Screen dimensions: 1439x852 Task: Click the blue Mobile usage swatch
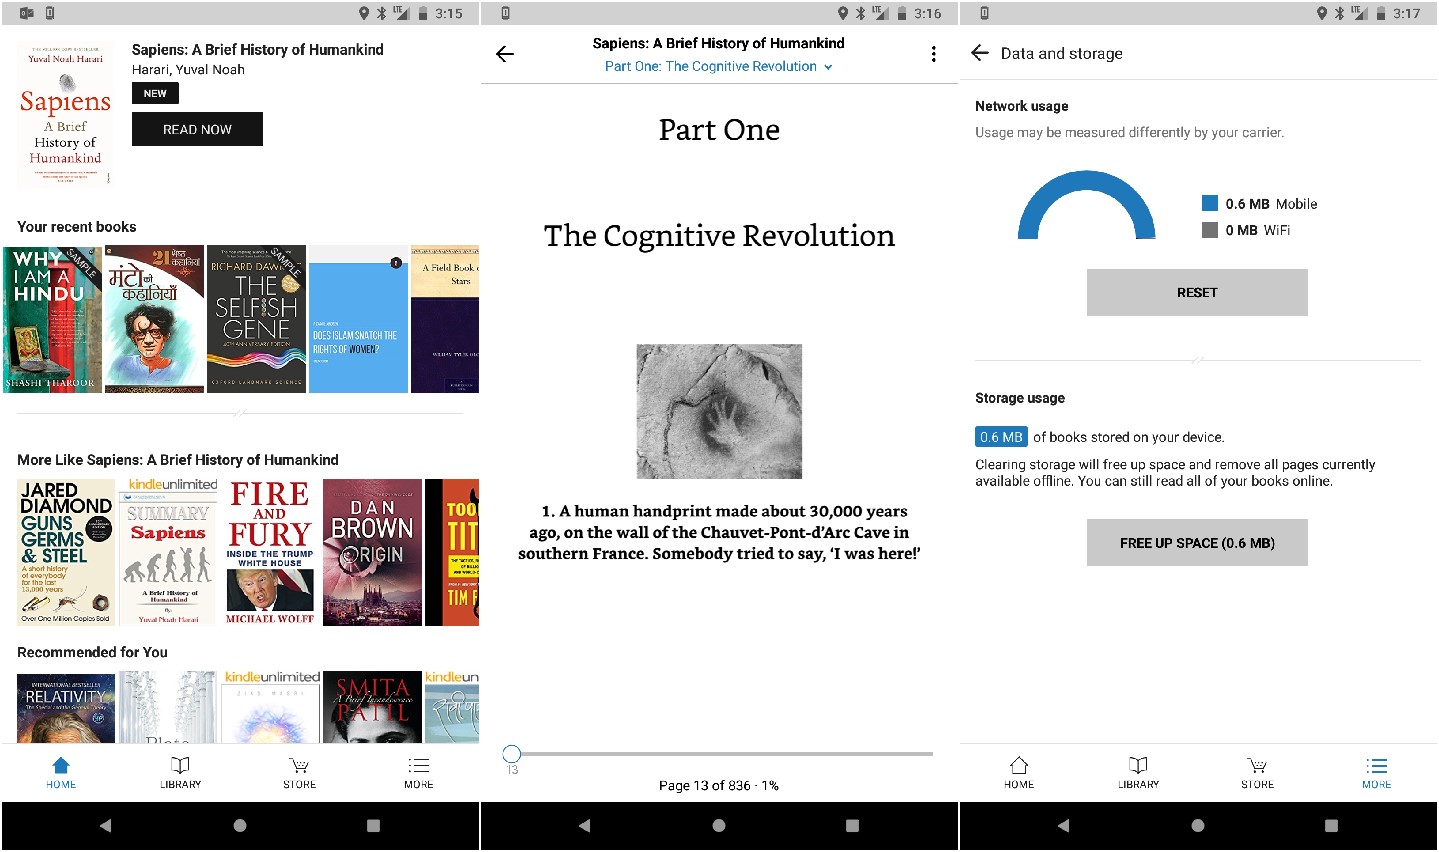coord(1209,203)
